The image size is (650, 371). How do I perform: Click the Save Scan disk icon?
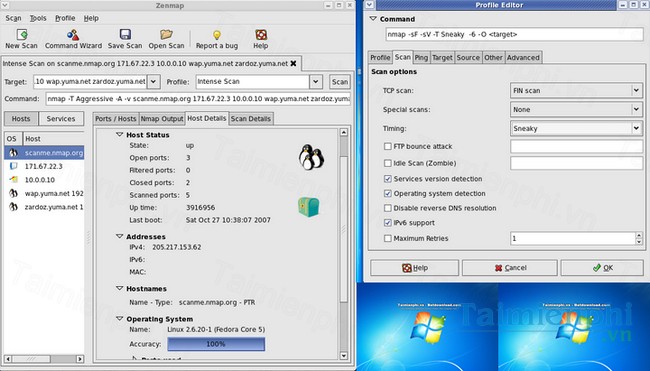coord(125,34)
